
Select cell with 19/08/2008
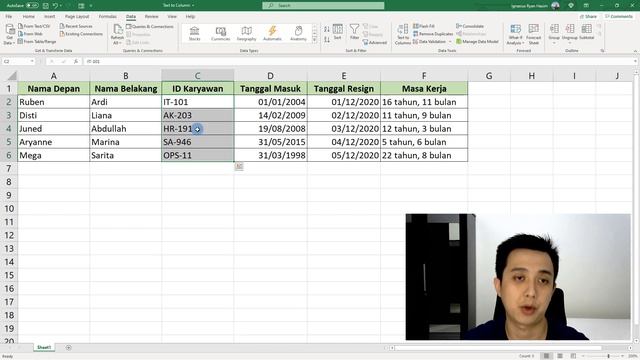point(270,129)
